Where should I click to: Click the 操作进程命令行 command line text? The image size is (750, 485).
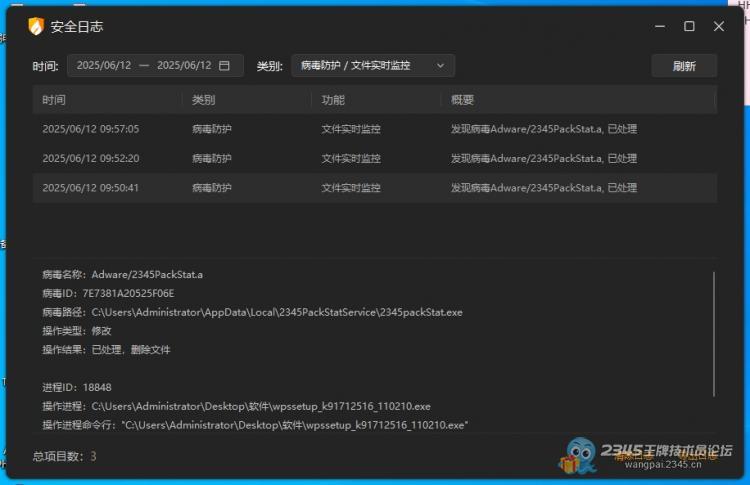tap(255, 425)
